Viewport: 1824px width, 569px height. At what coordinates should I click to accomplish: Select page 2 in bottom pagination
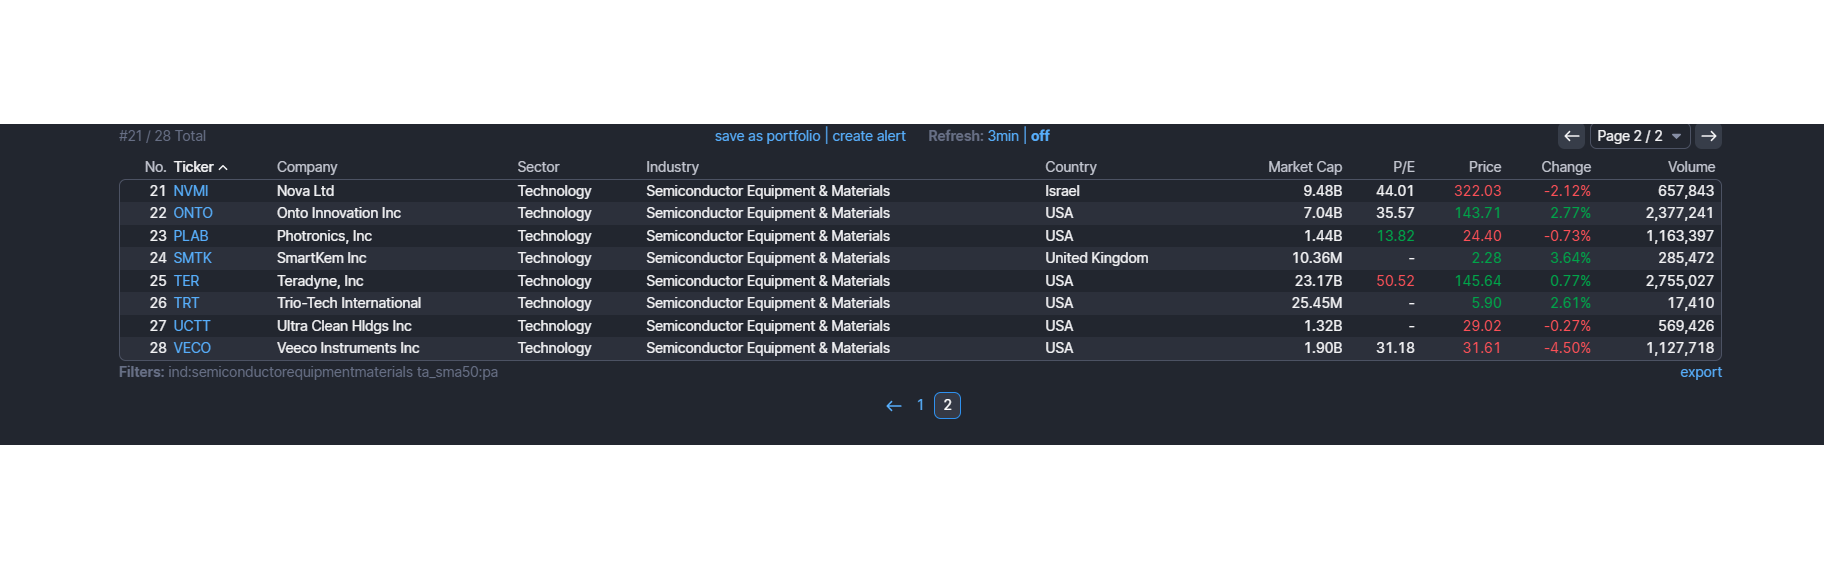click(x=947, y=405)
